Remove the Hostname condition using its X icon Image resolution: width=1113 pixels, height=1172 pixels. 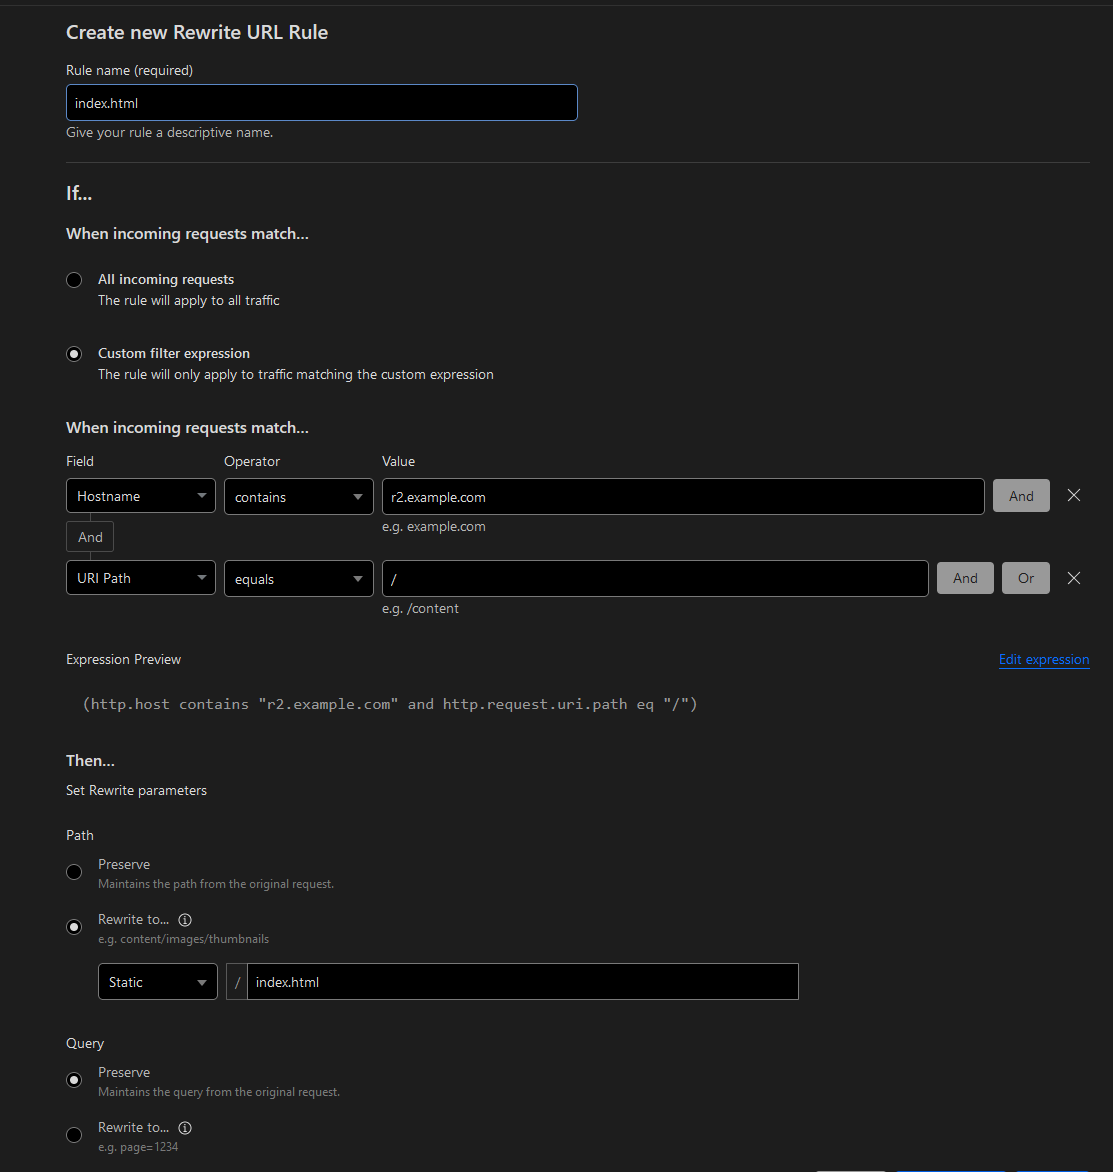(1074, 494)
